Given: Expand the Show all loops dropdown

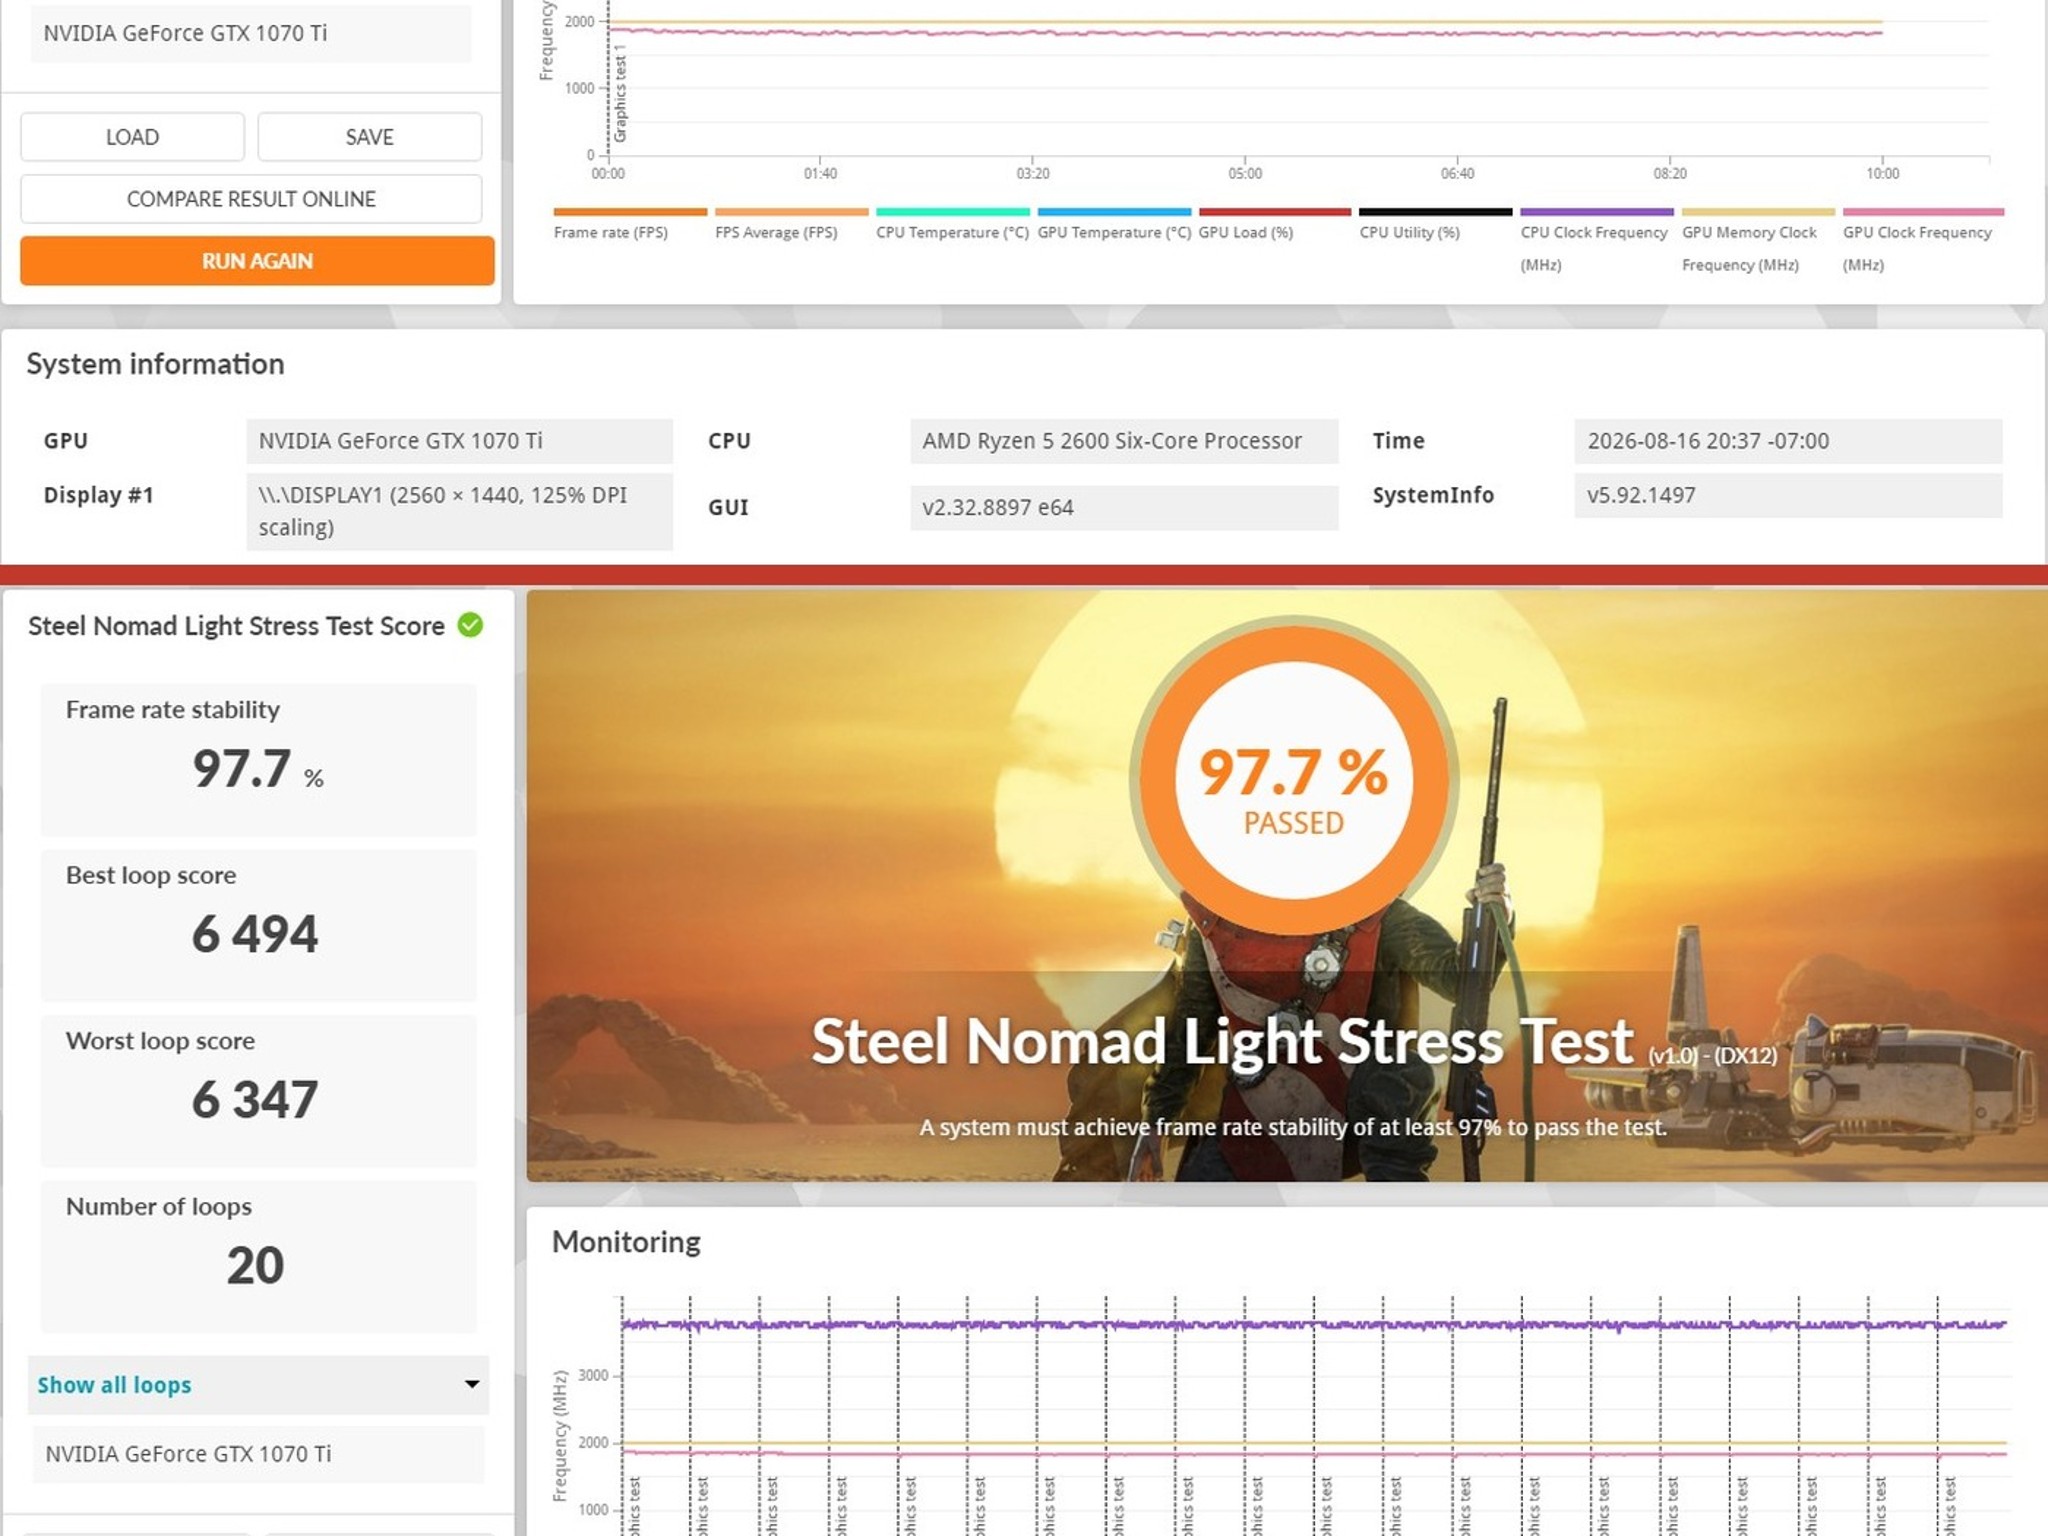Looking at the screenshot, I should tap(258, 1385).
